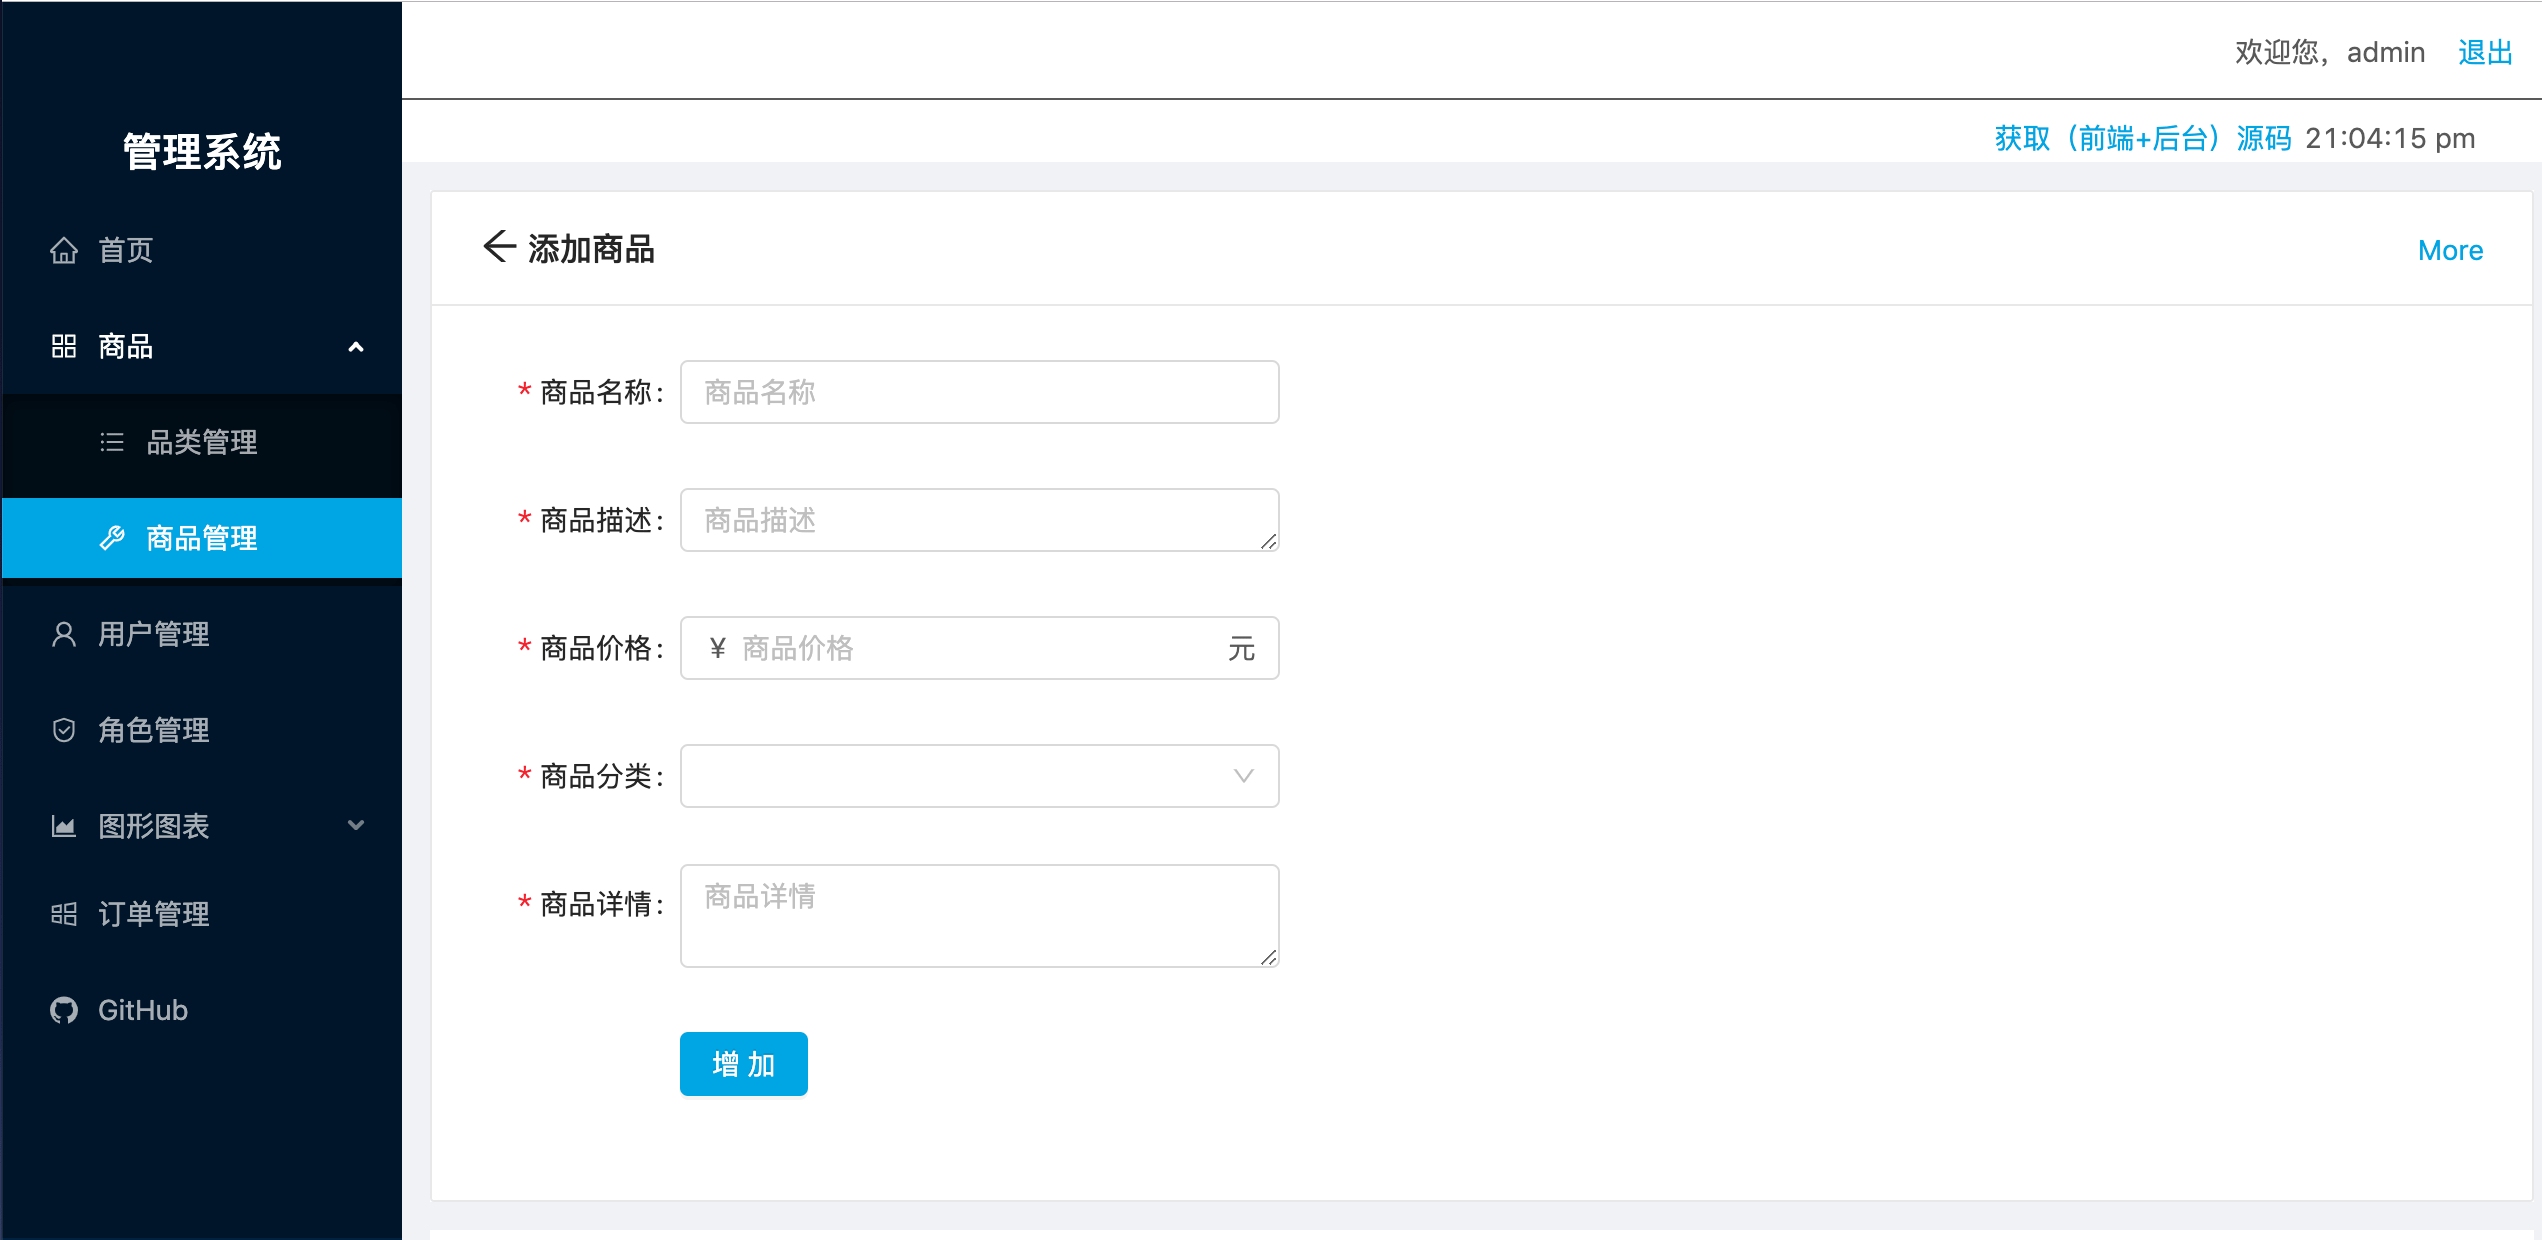Click the back arrow on 添加商品
Image resolution: width=2542 pixels, height=1240 pixels.
[498, 248]
